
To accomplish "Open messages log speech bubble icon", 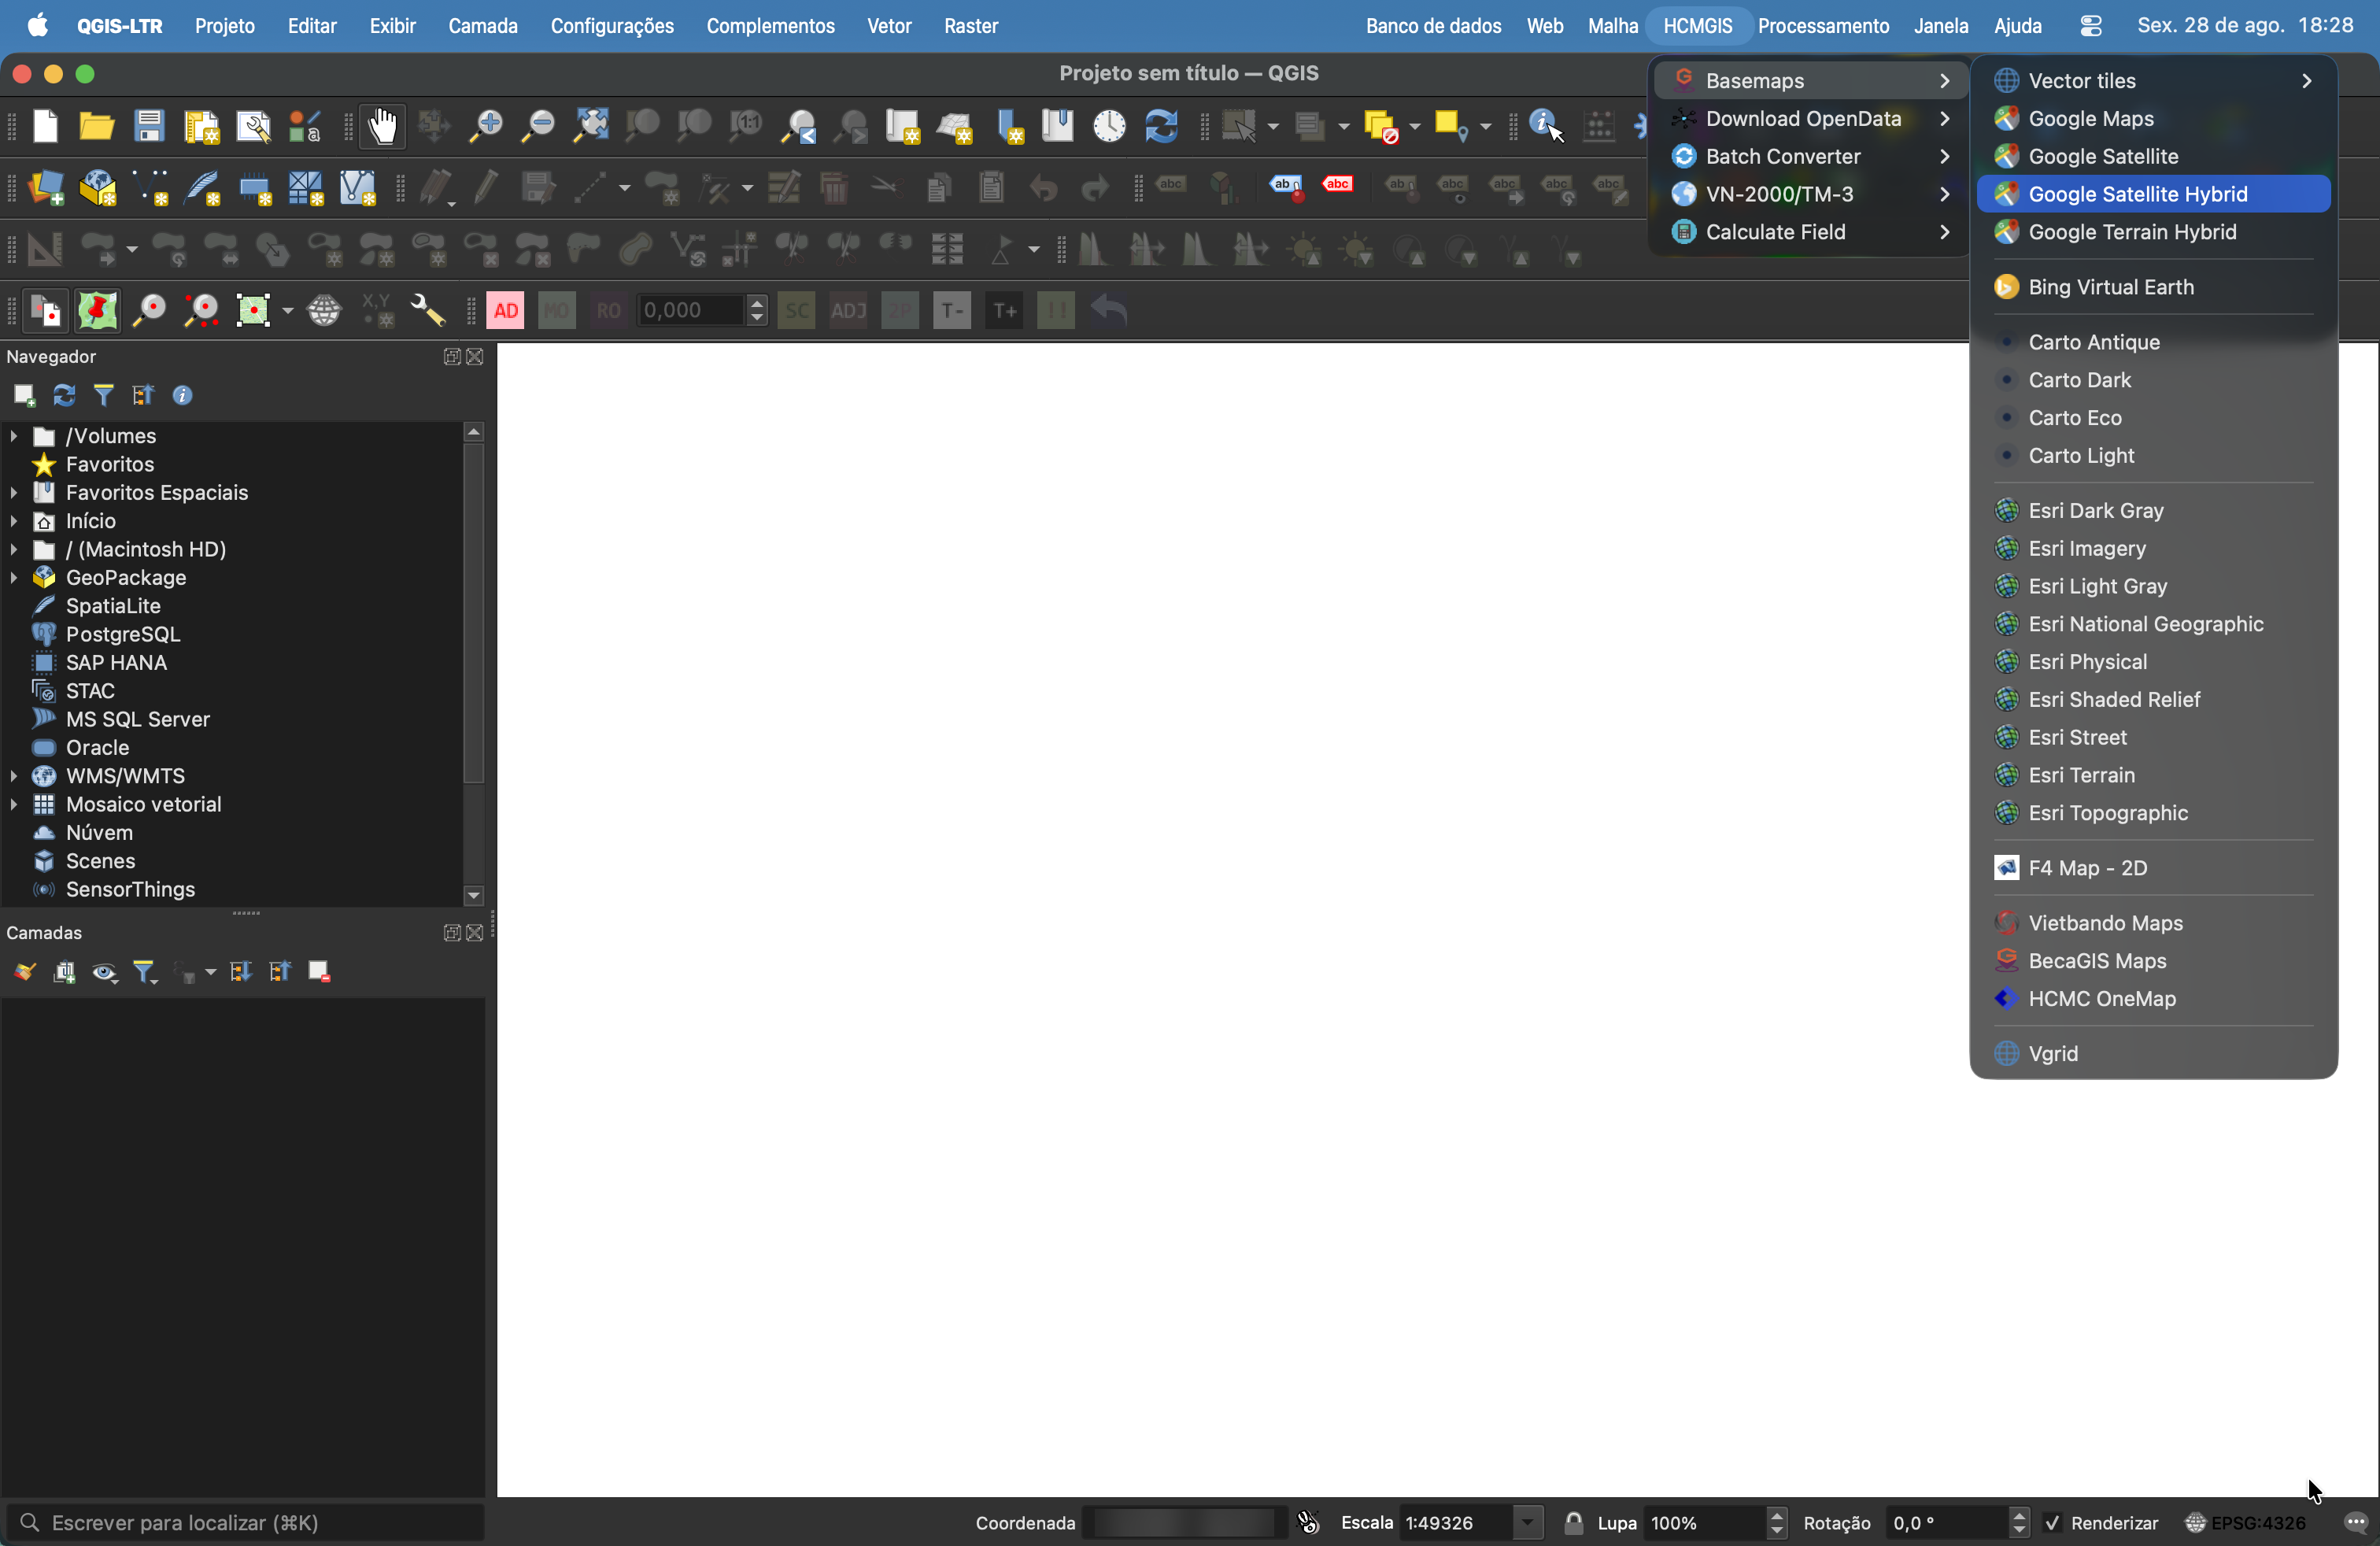I will coord(2355,1523).
